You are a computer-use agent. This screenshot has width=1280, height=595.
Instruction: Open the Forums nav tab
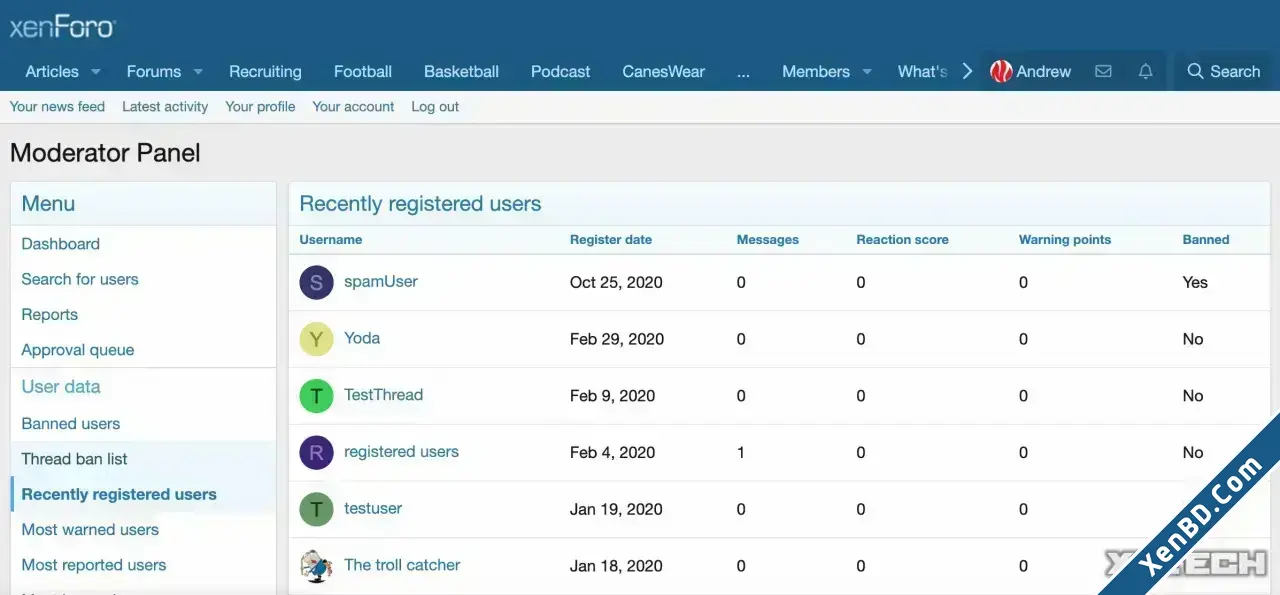pos(154,72)
